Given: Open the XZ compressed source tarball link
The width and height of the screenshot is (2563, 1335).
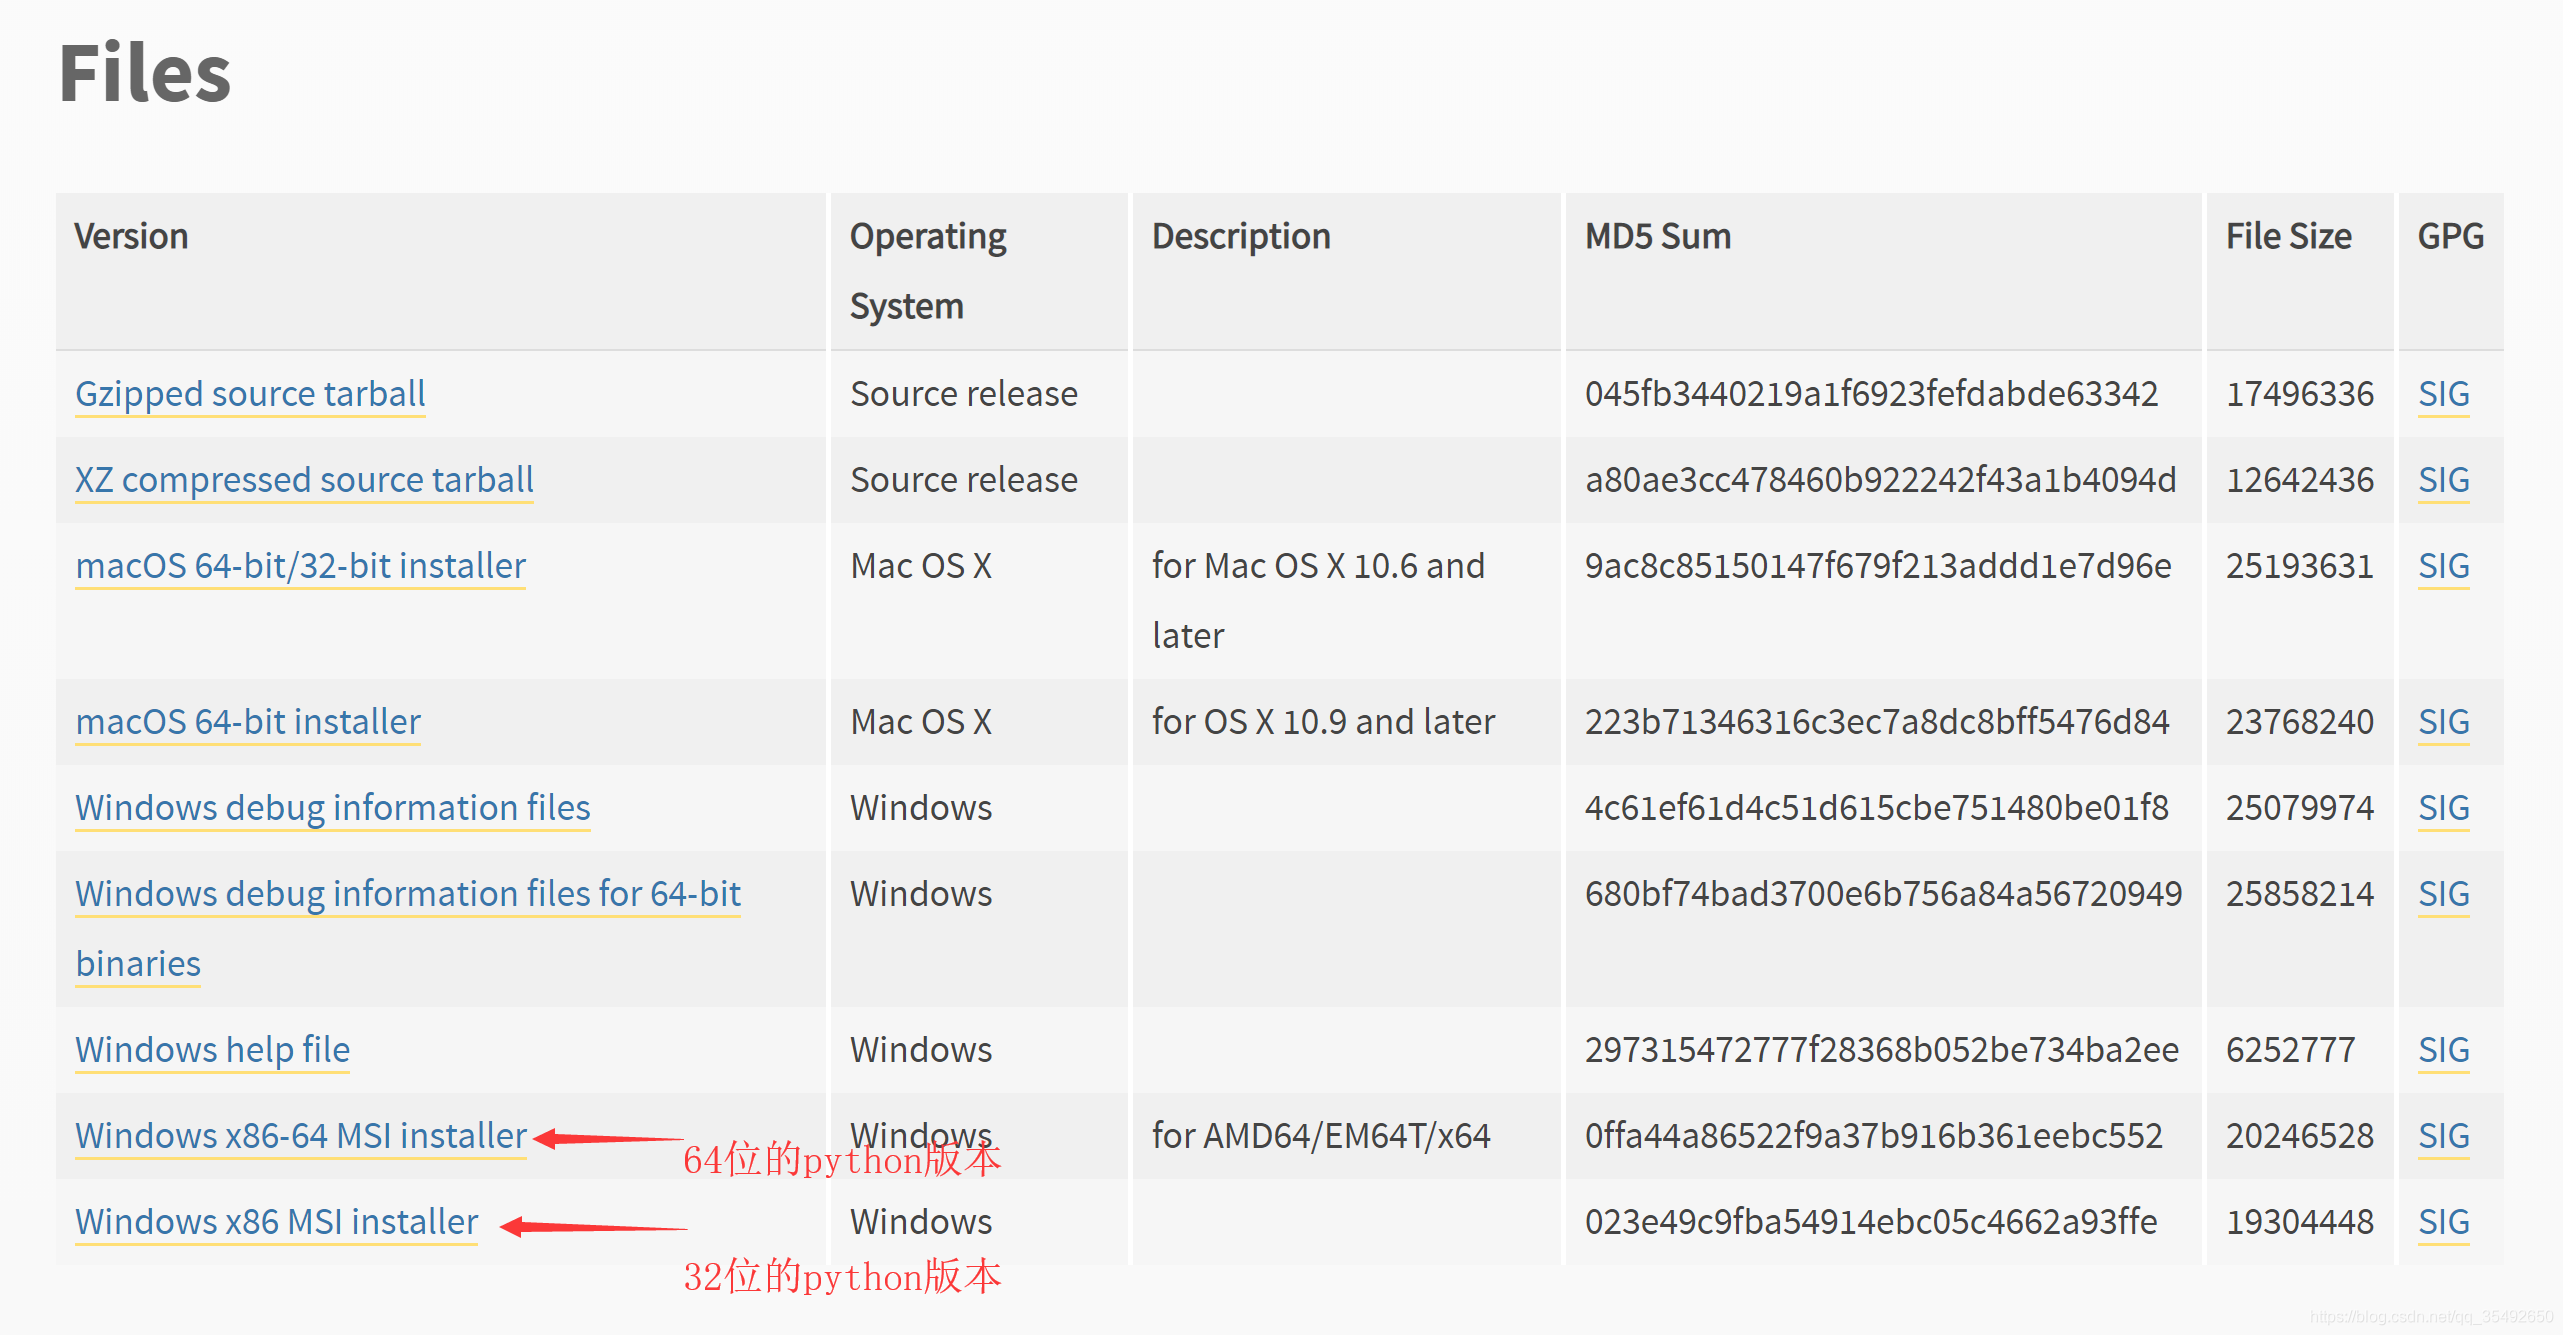Looking at the screenshot, I should click(x=304, y=480).
